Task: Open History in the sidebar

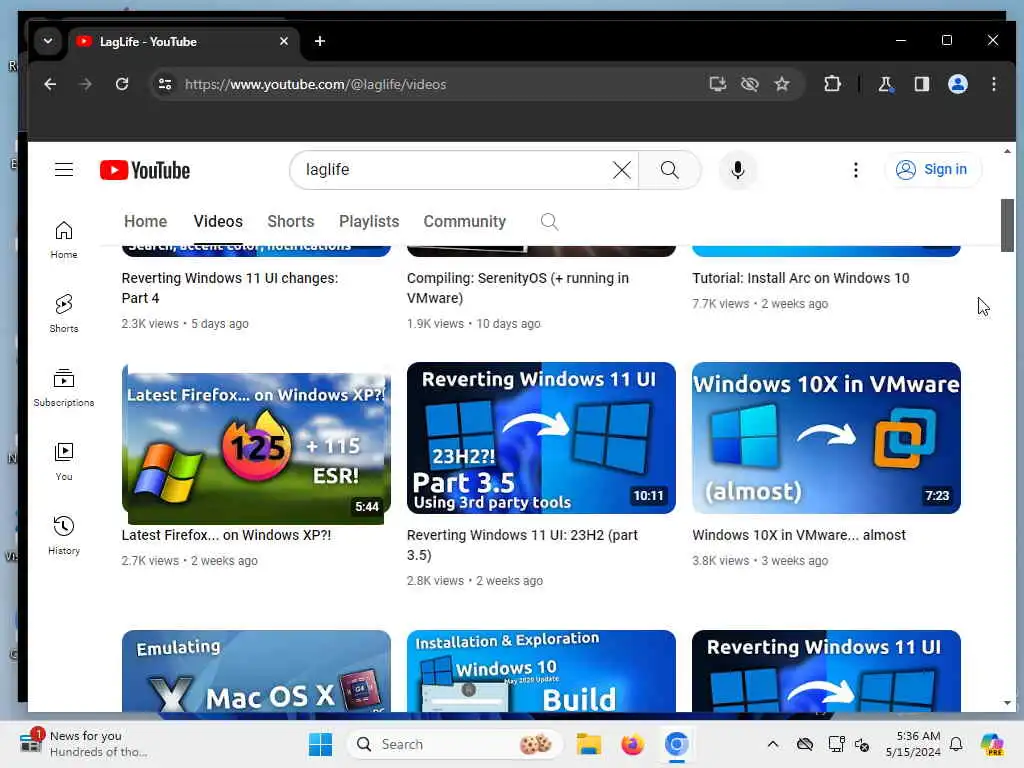Action: pyautogui.click(x=63, y=536)
